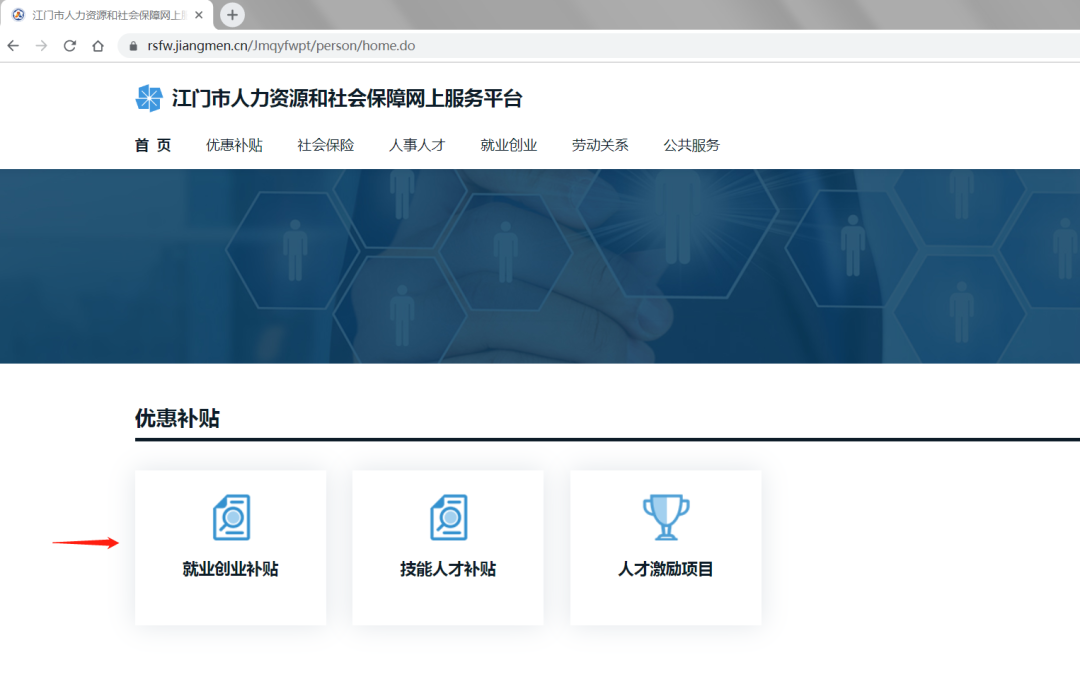Click the 江门市人力资源和社会保障网上服务平台 title
This screenshot has height=689, width=1080.
(347, 98)
